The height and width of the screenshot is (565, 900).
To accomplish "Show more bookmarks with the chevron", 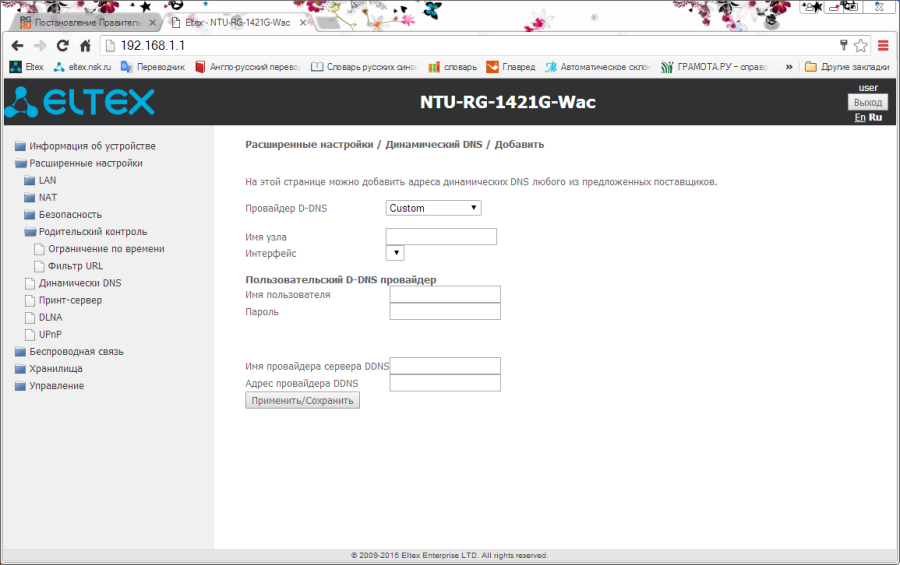I will point(789,67).
